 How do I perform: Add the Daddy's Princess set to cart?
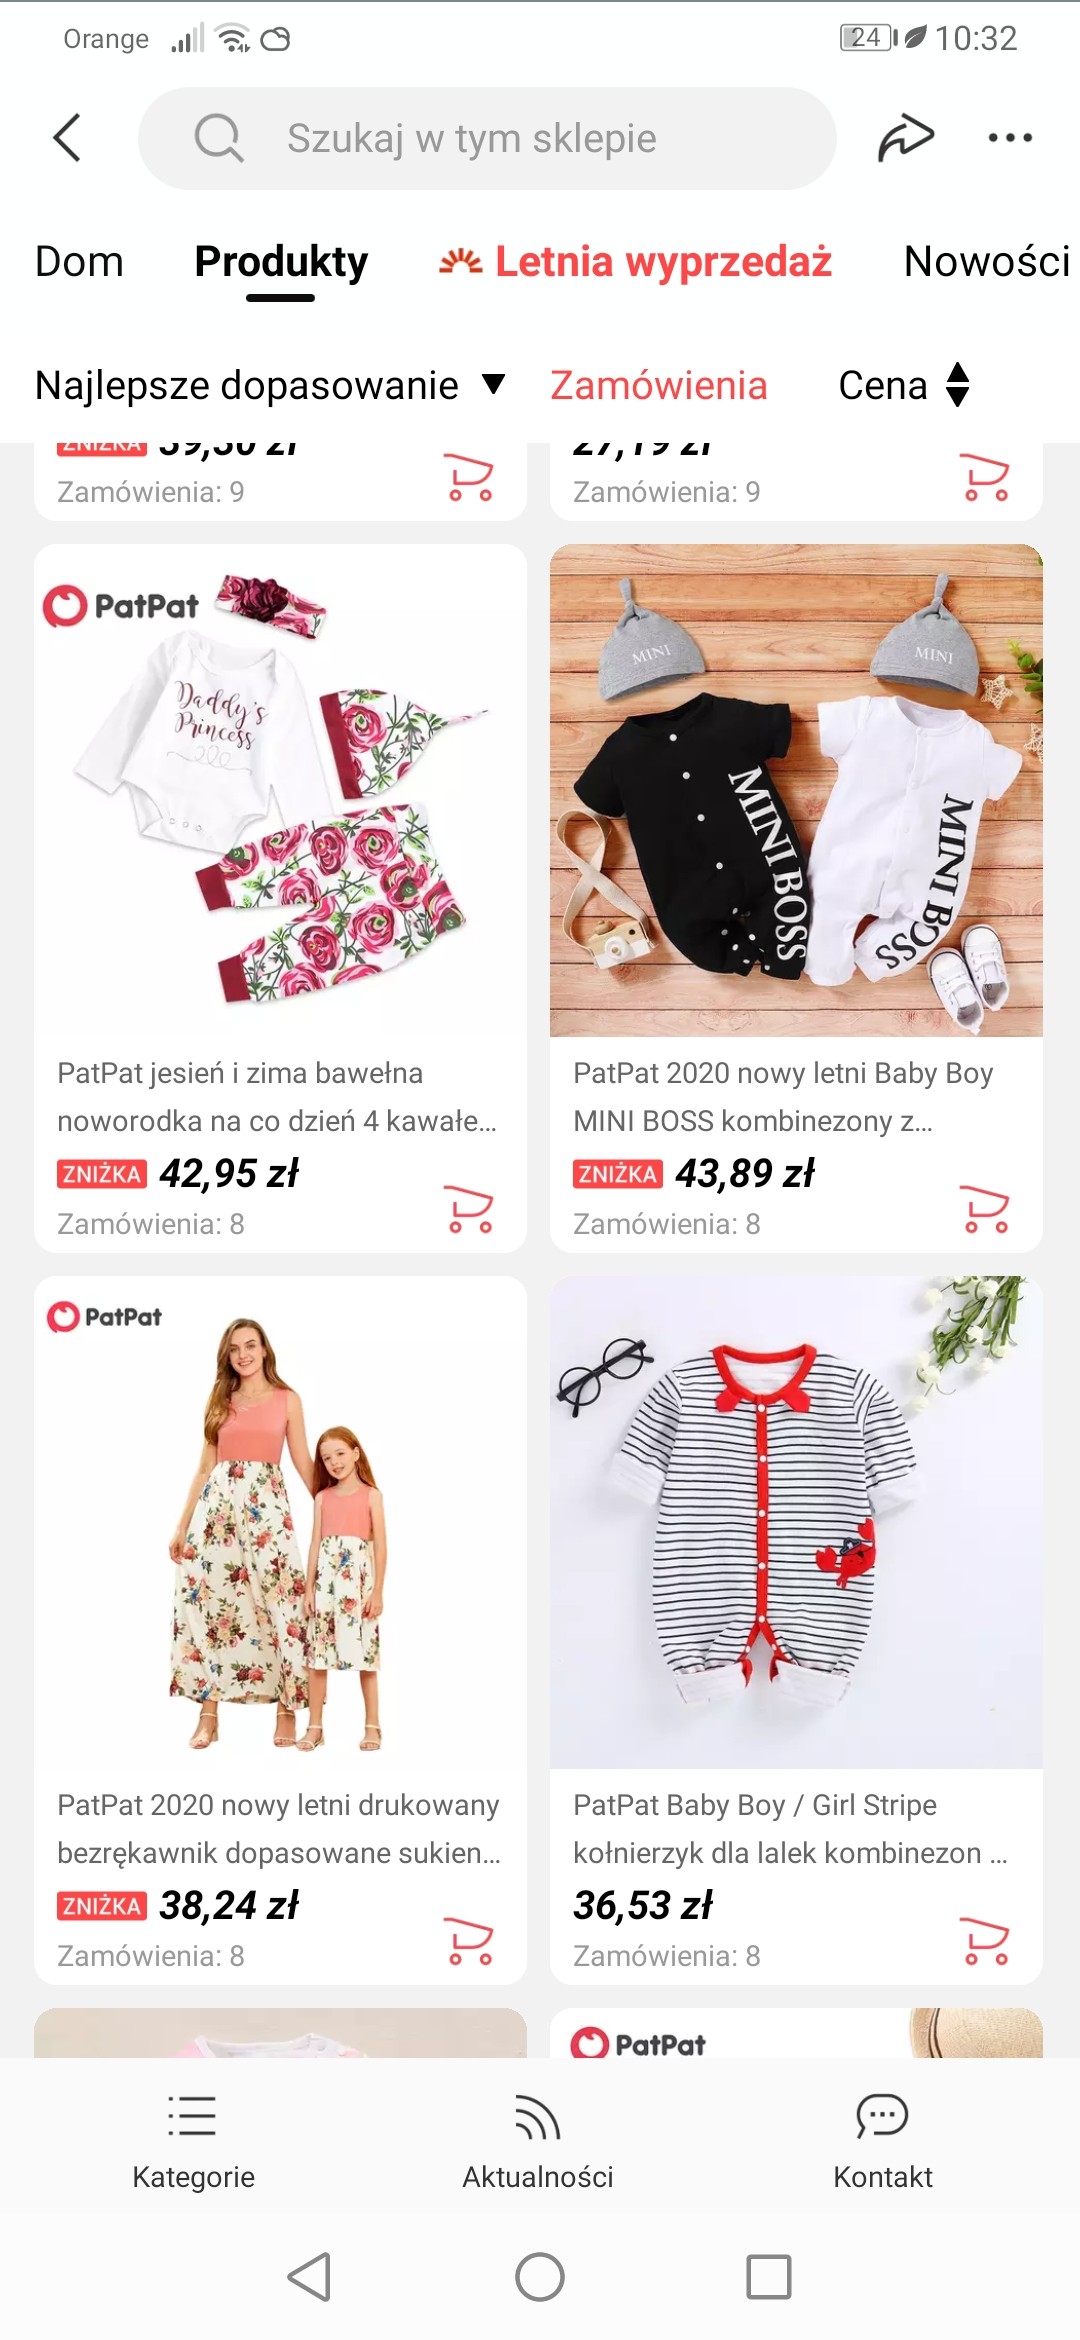(470, 1209)
